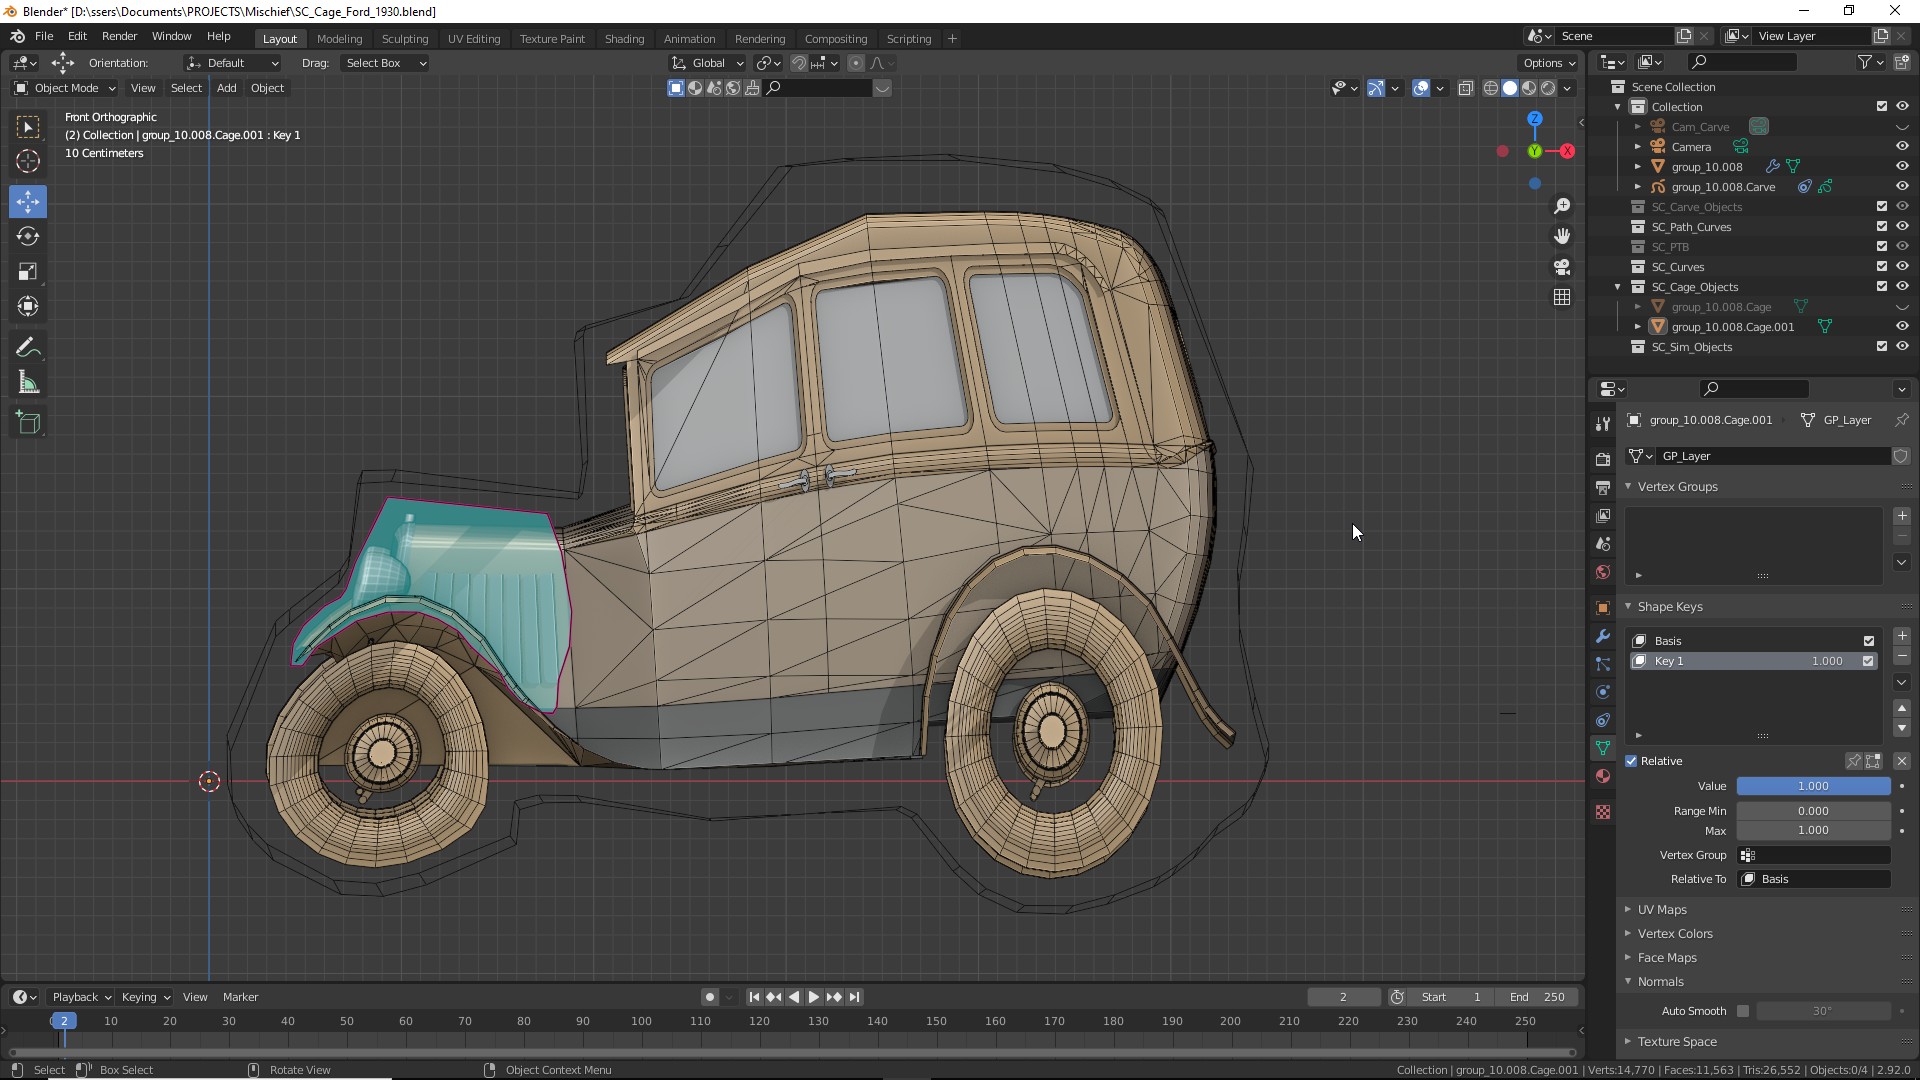This screenshot has height=1080, width=1920.
Task: Toggle Auto Smooth checkbox
Action: [1743, 1011]
